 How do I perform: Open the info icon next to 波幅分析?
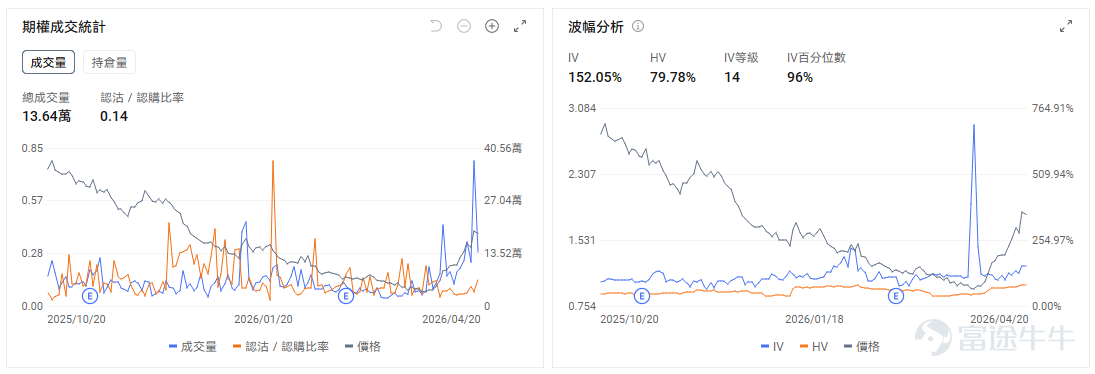click(x=638, y=27)
